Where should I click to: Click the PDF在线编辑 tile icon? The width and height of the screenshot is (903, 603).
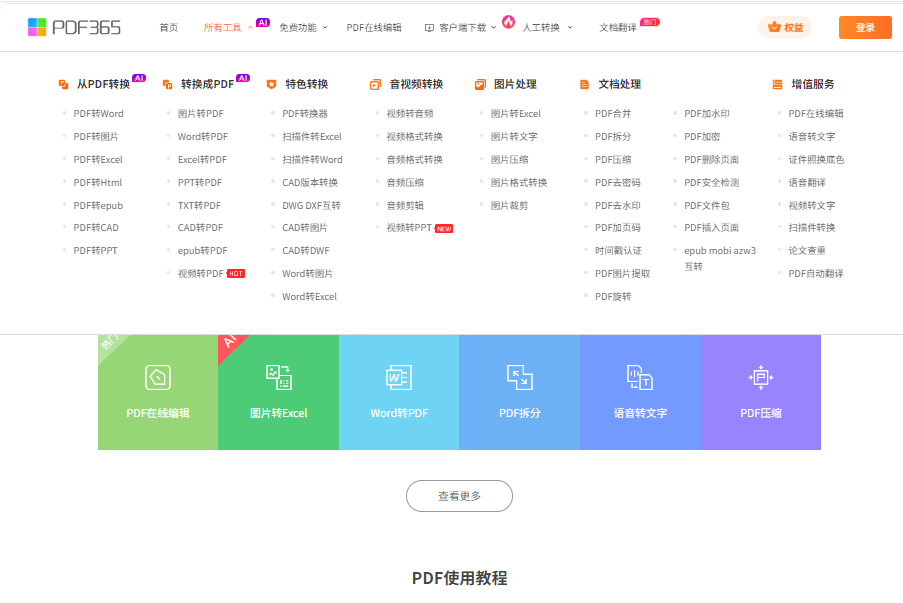click(158, 377)
